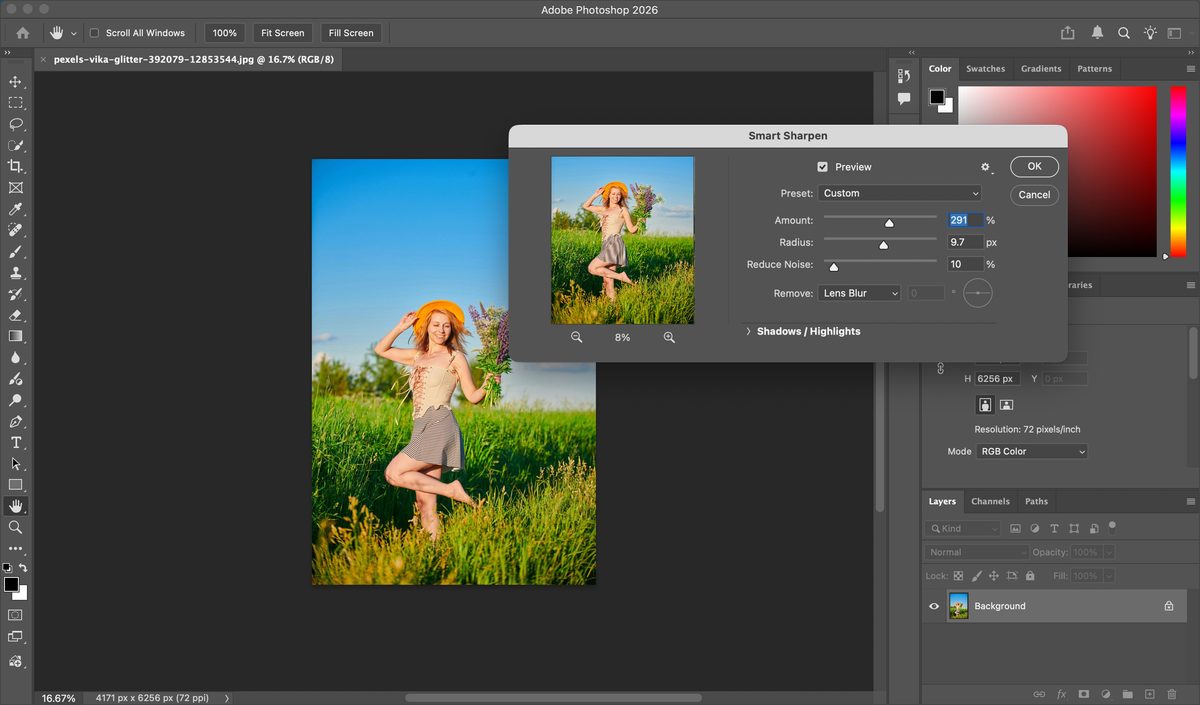1200x705 pixels.
Task: Select the Crop tool in toolbar
Action: tap(15, 166)
